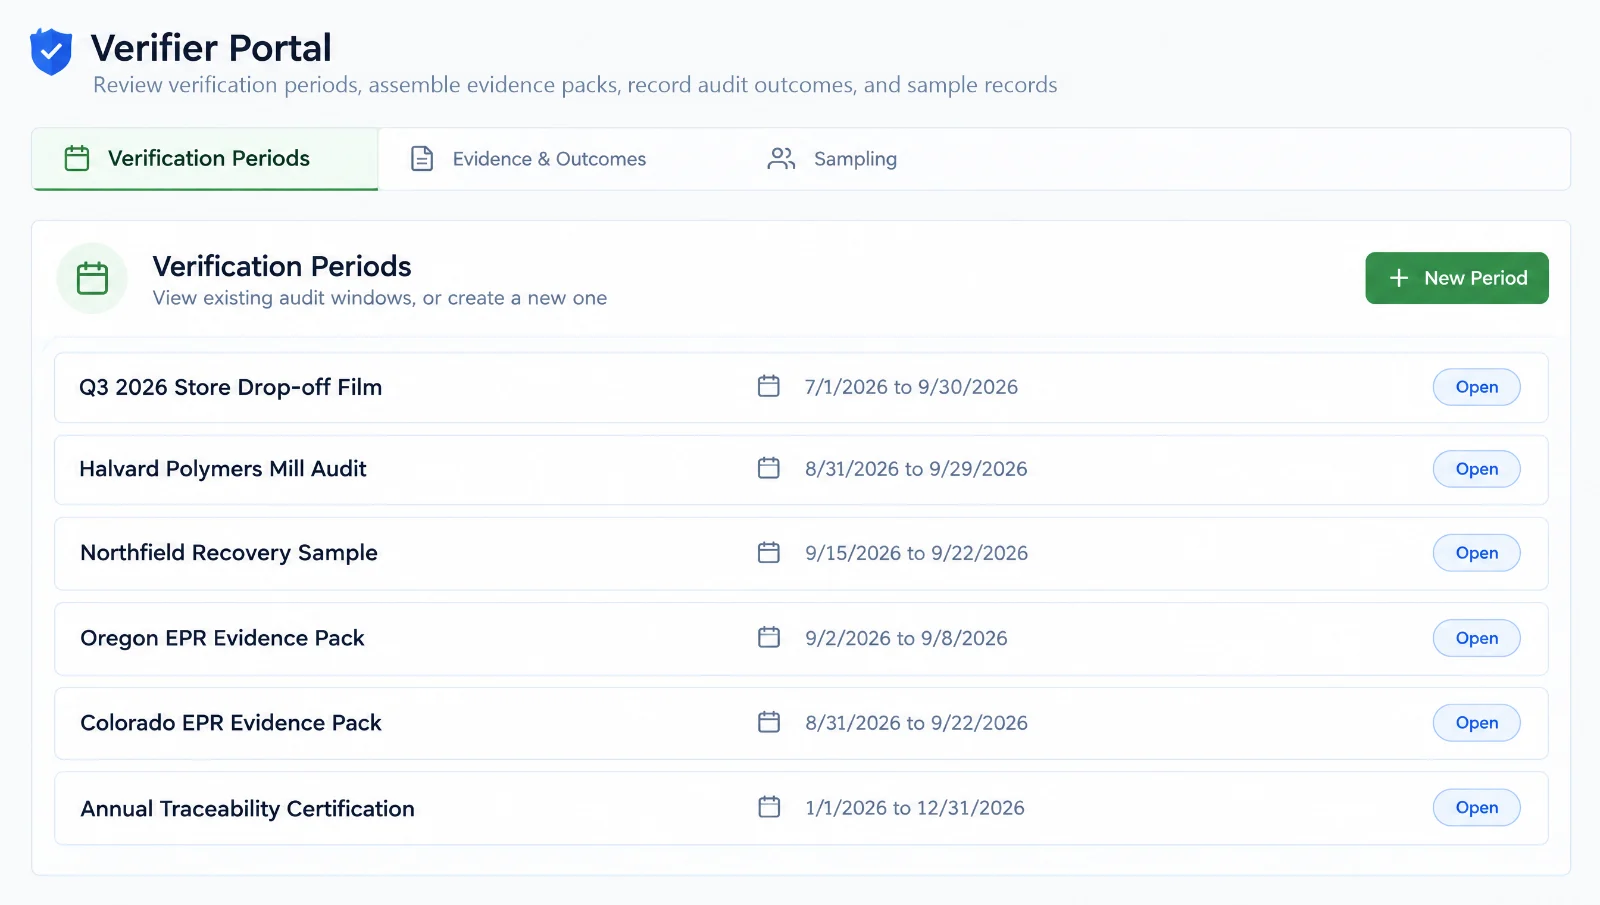The width and height of the screenshot is (1600, 905).
Task: Click calendar icon beside 8/31/2026 to 9/29/2026
Action: coord(769,468)
